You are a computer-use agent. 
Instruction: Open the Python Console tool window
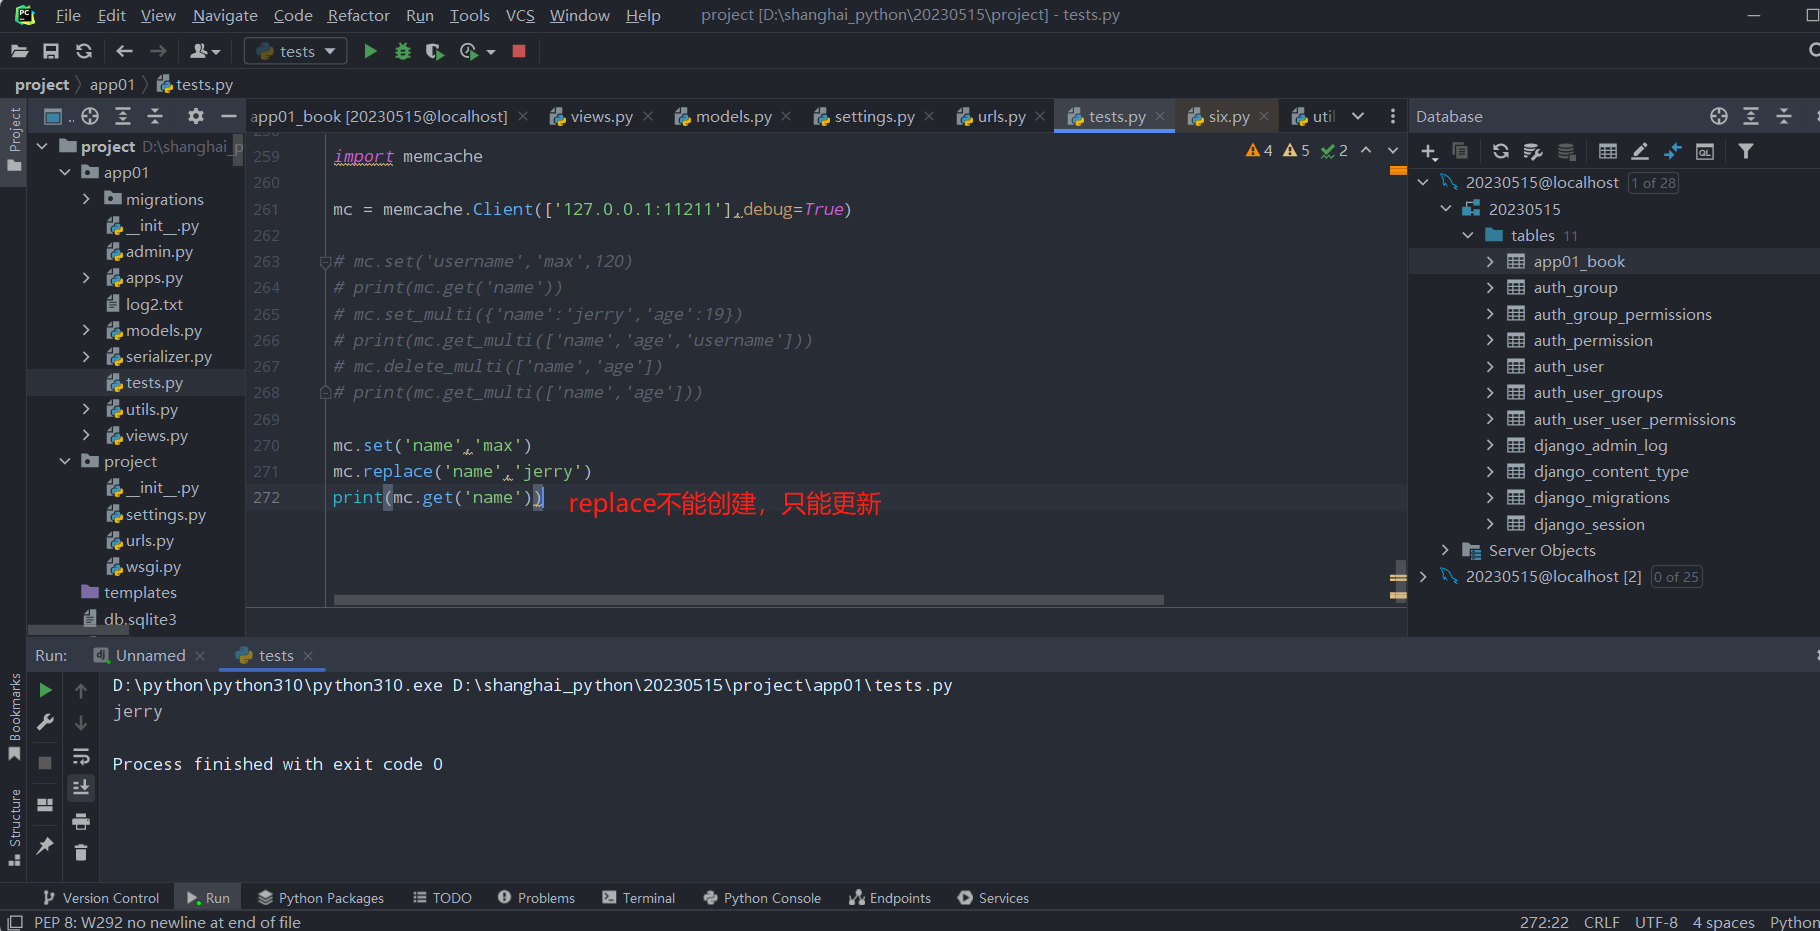(x=762, y=898)
